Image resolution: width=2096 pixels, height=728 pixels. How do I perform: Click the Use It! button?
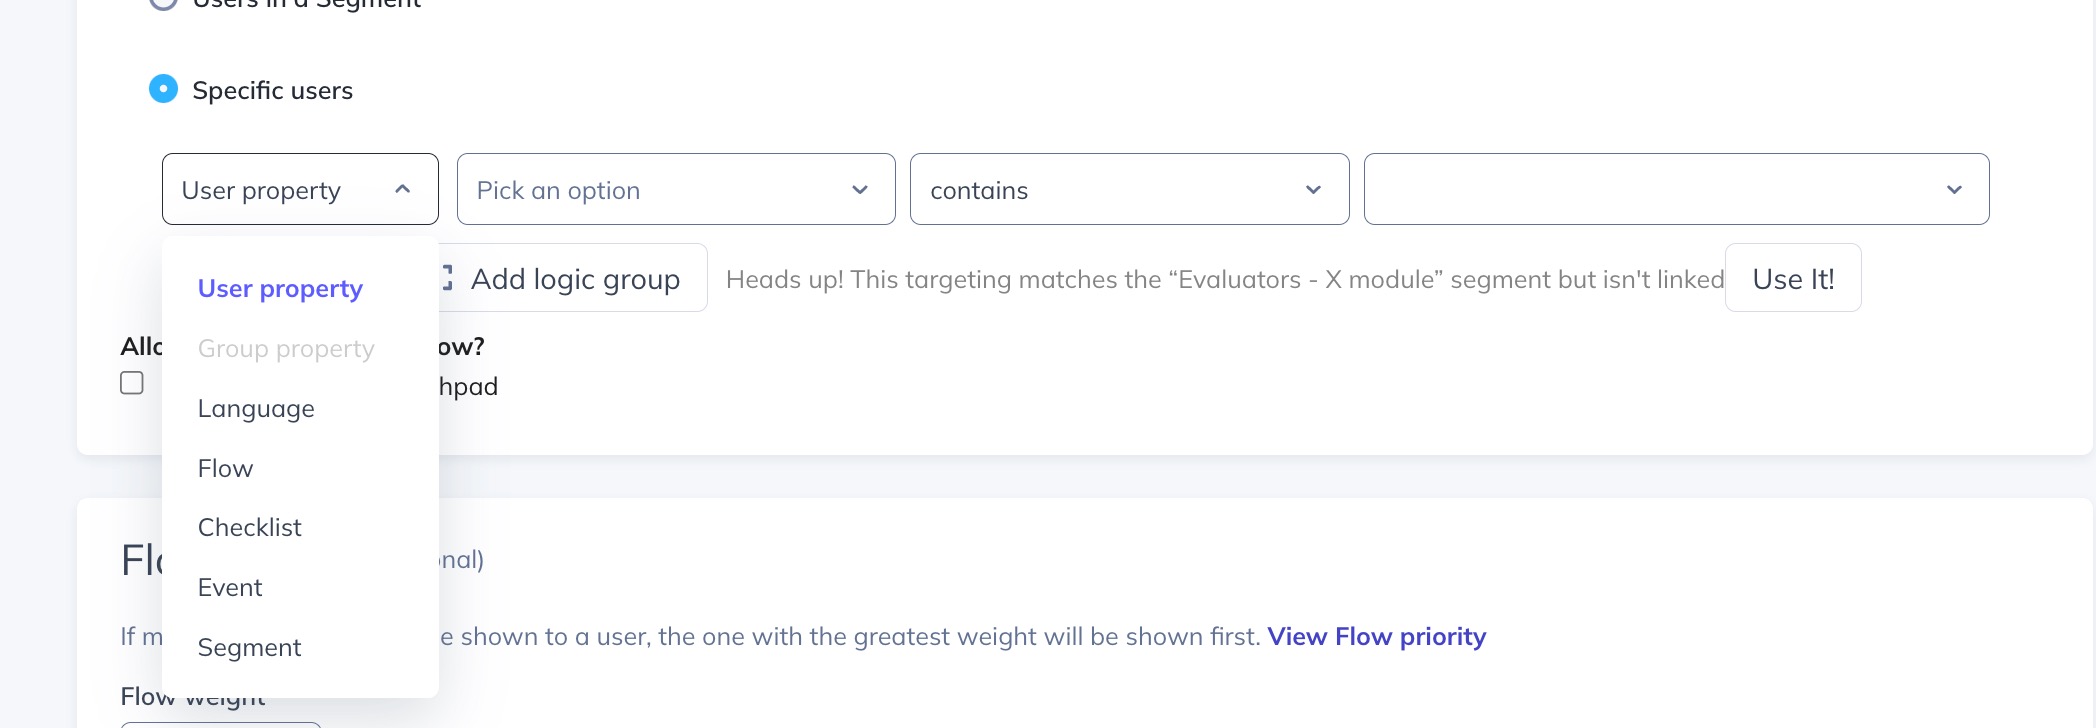pyautogui.click(x=1793, y=278)
